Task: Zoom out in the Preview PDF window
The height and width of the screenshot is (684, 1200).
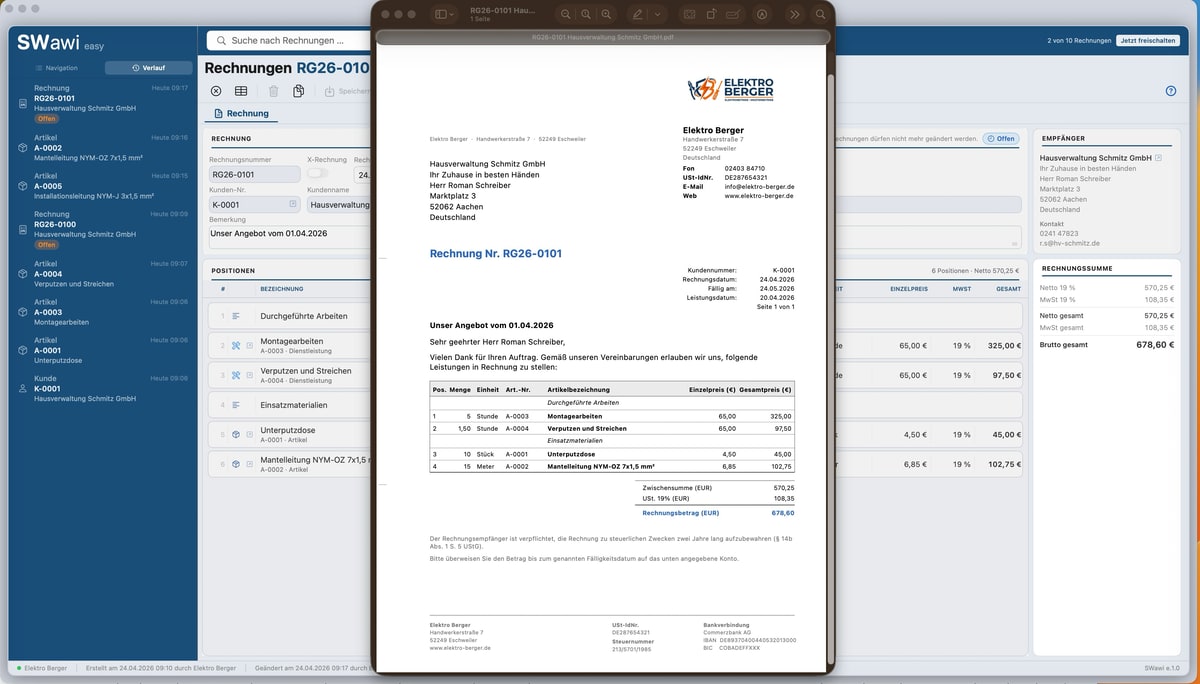Action: (567, 15)
